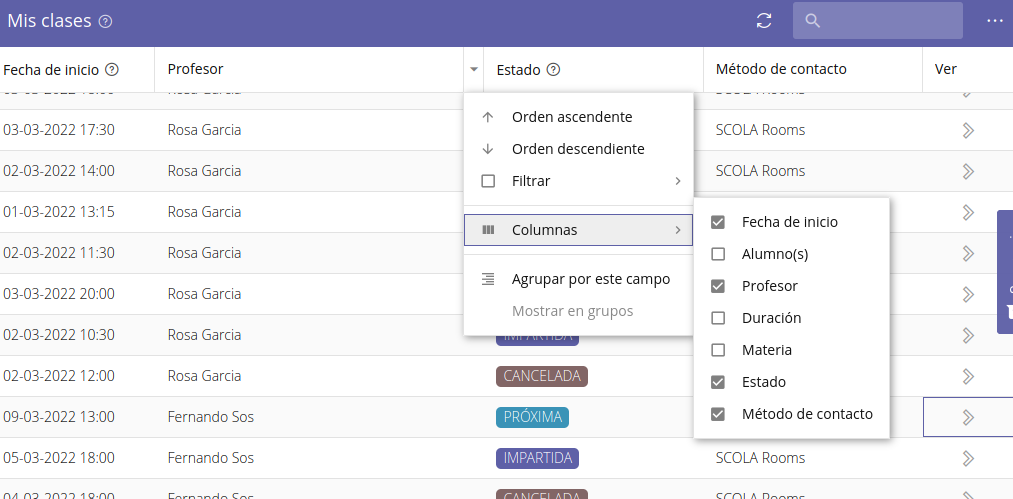Open class details arrow for 05-03-2022 18:00

[967, 458]
